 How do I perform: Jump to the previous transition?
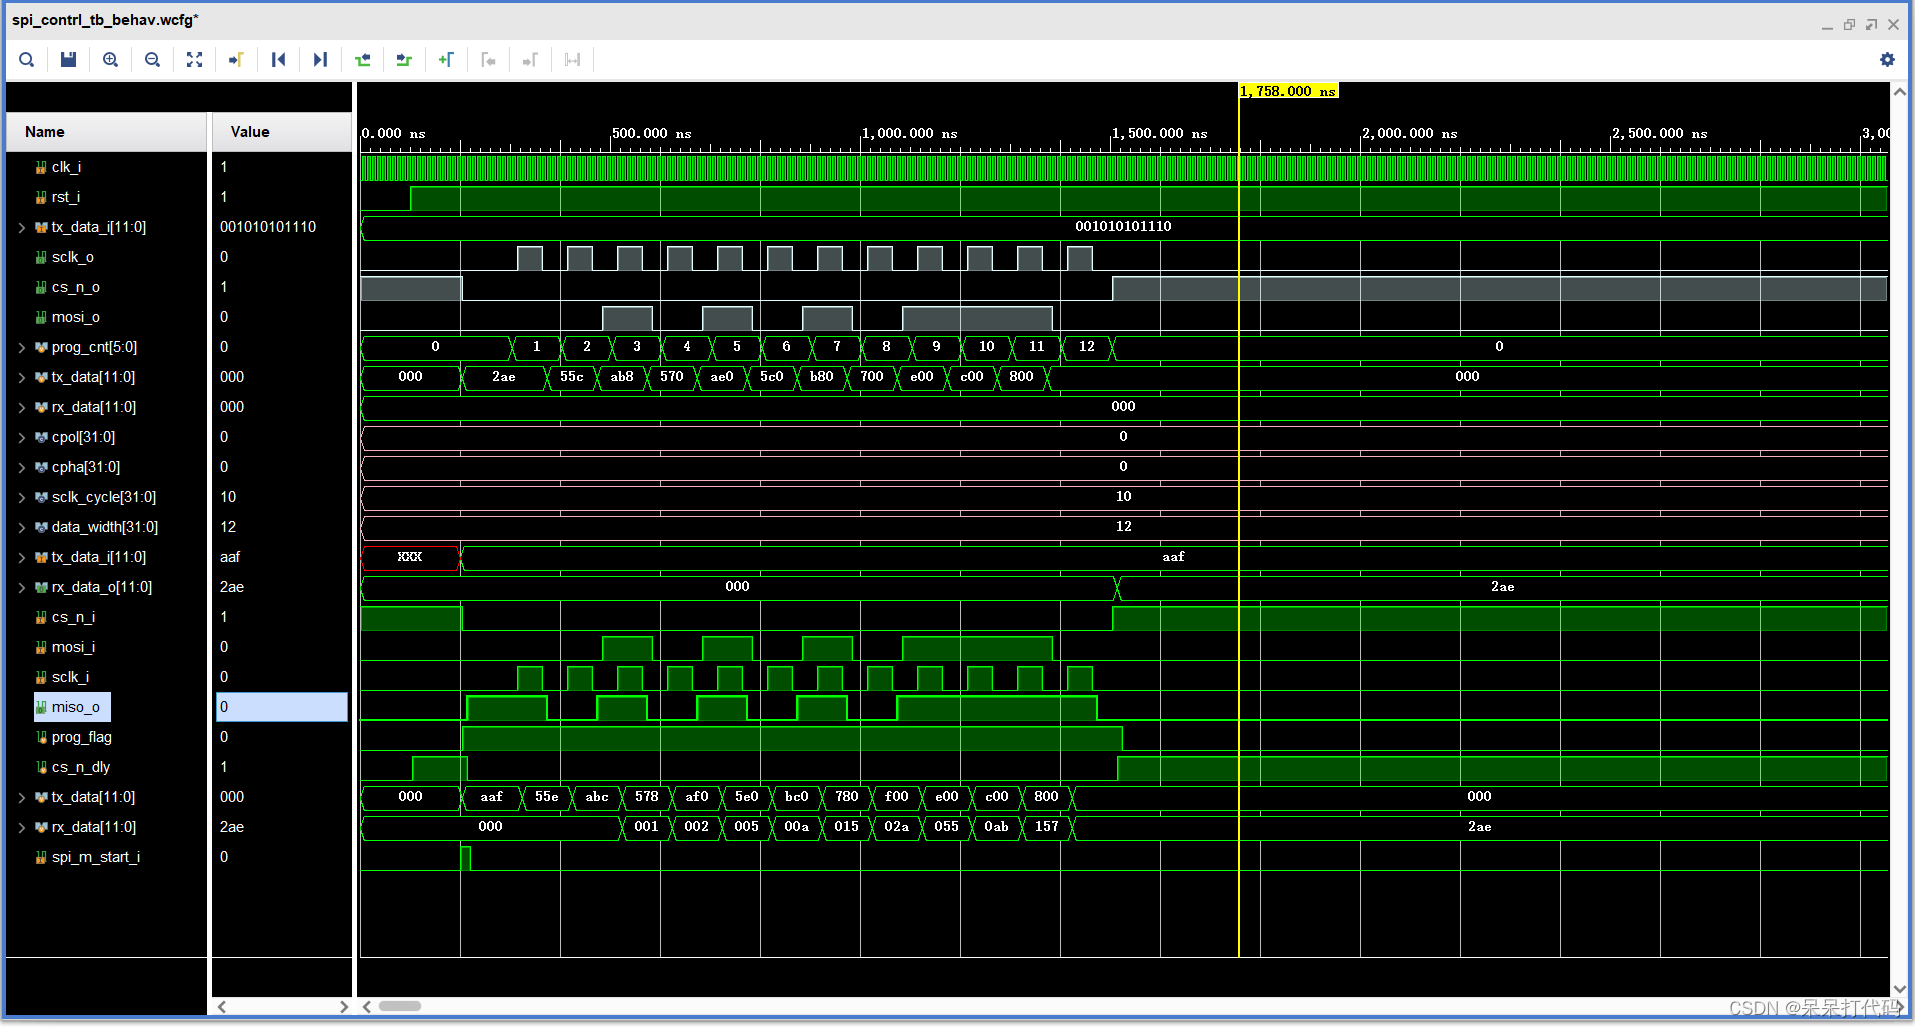pos(362,59)
